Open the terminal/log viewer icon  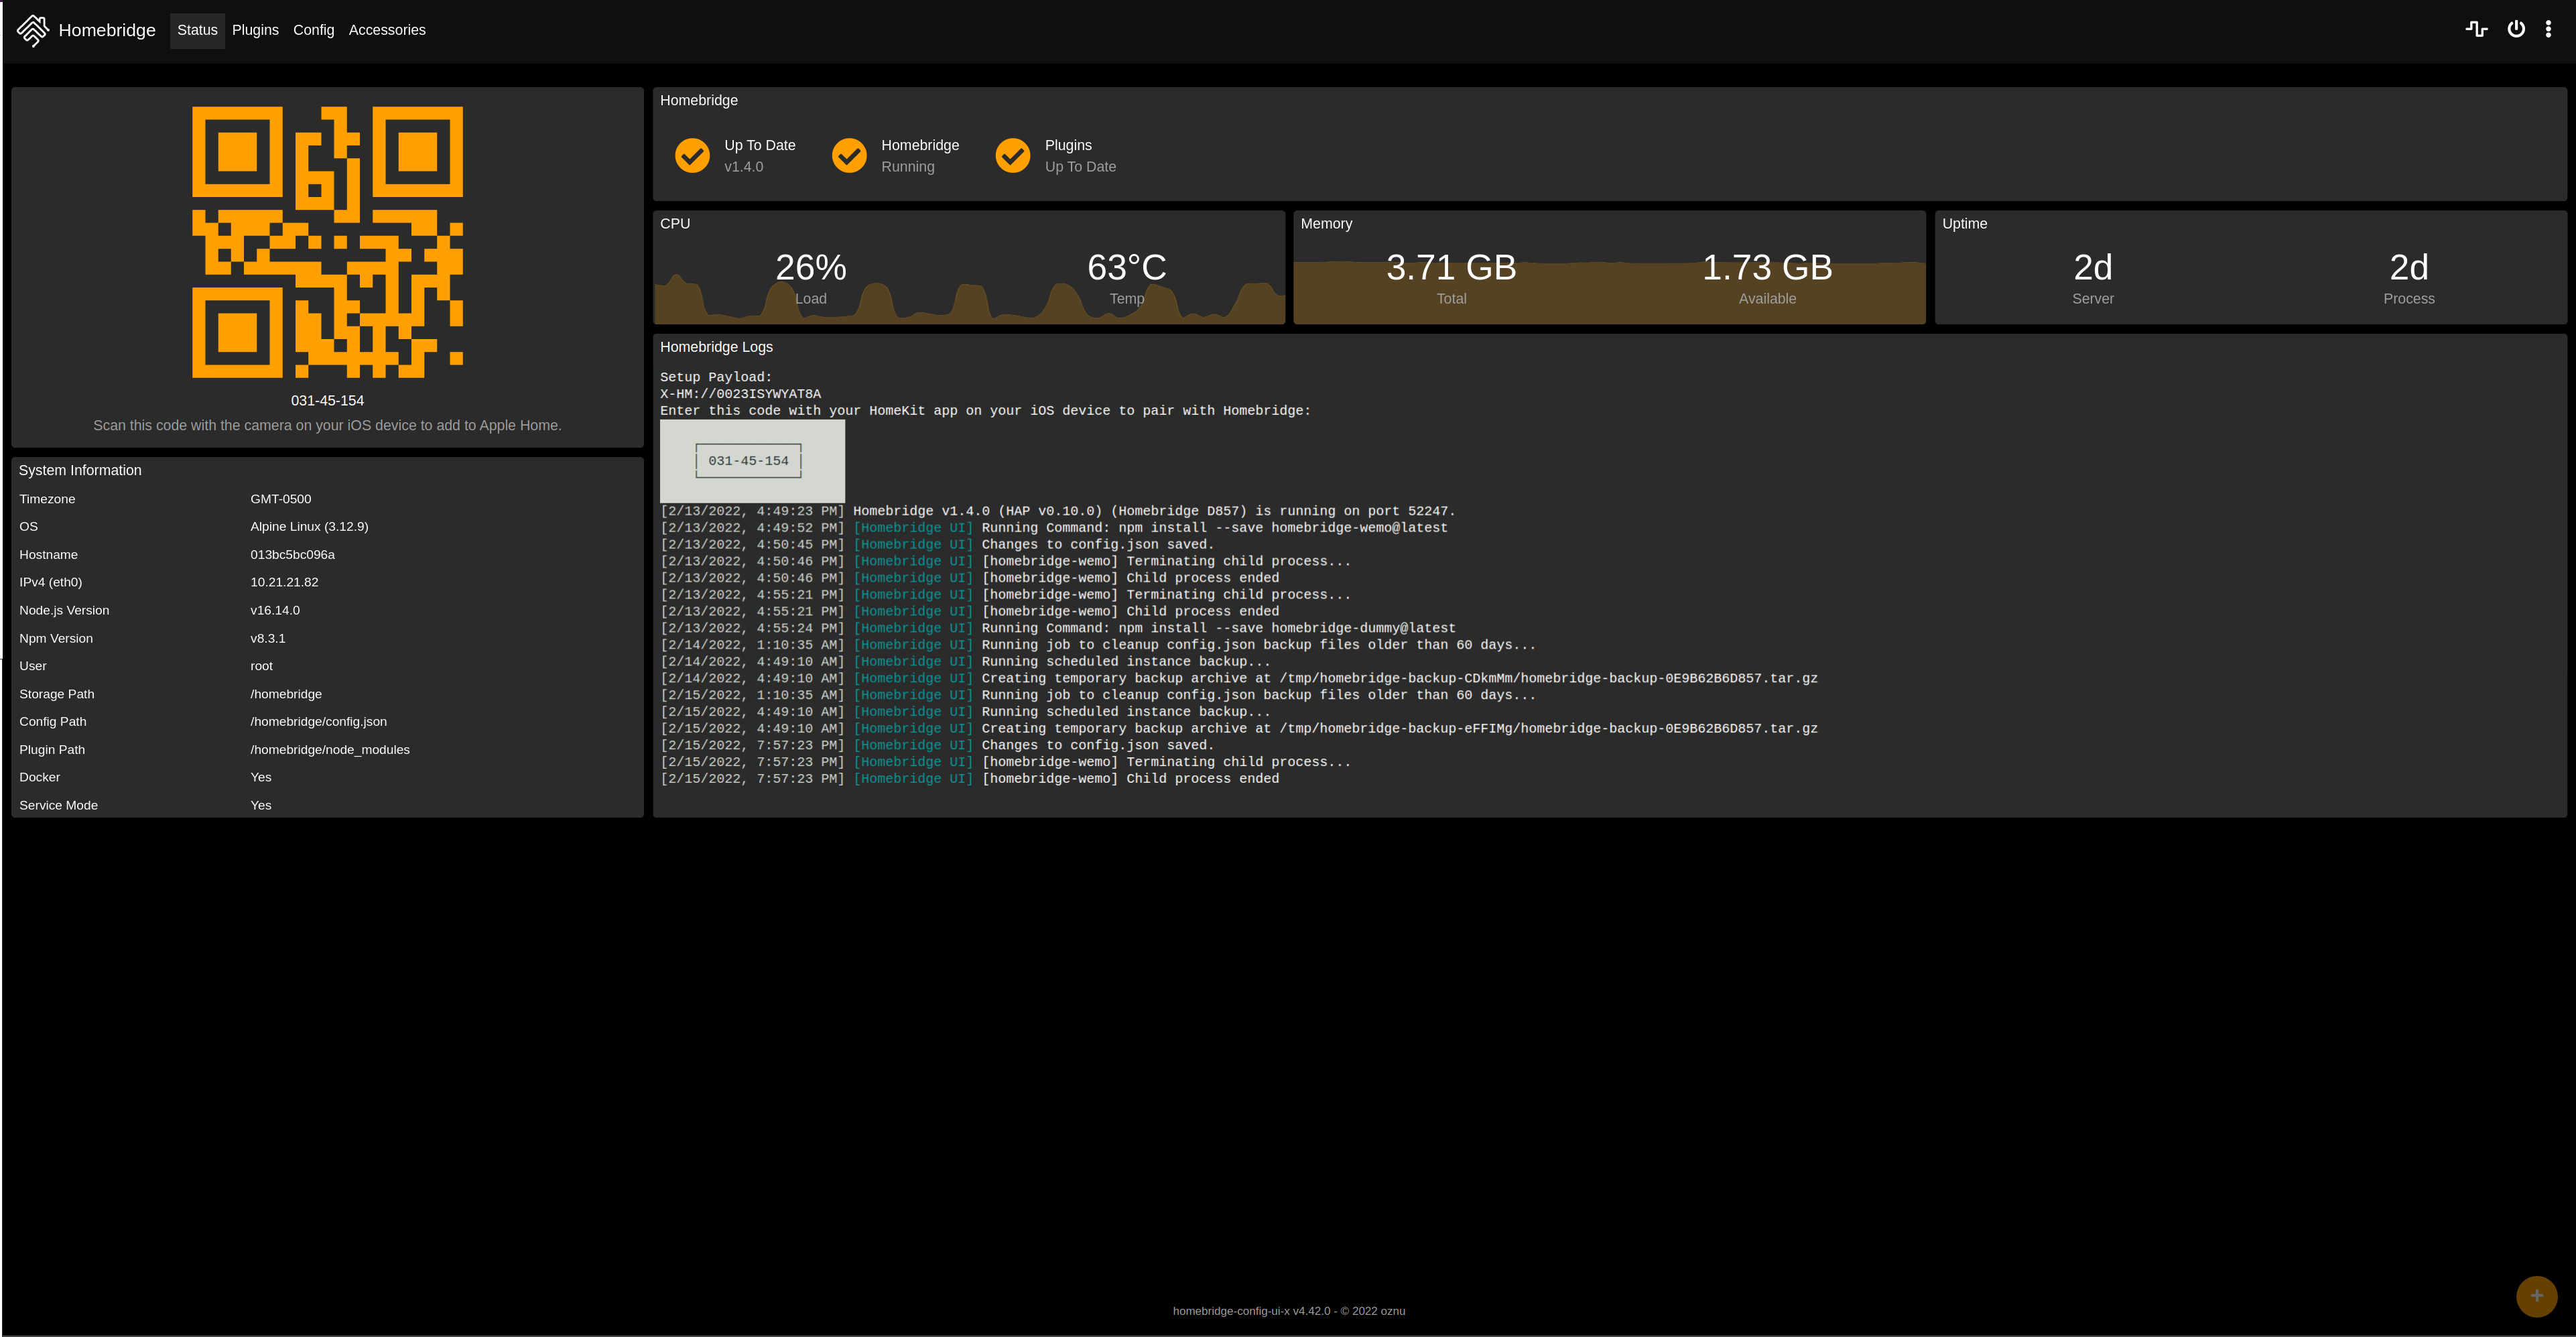pos(2476,29)
